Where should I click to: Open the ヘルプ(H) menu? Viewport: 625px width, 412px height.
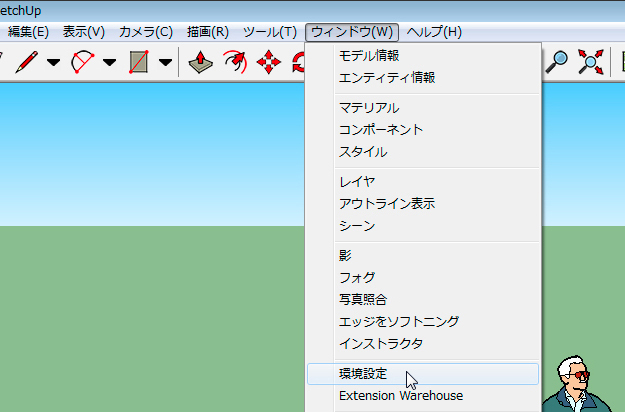(x=434, y=32)
